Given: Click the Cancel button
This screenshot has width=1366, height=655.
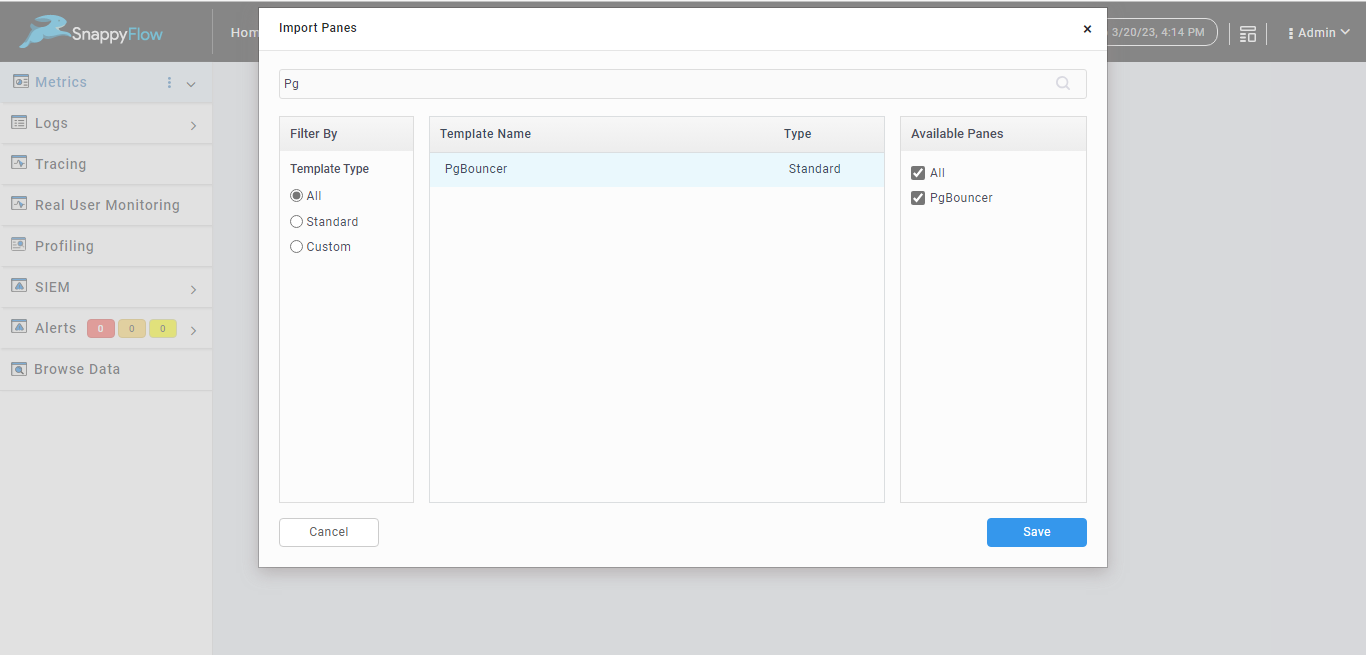Looking at the screenshot, I should (329, 532).
